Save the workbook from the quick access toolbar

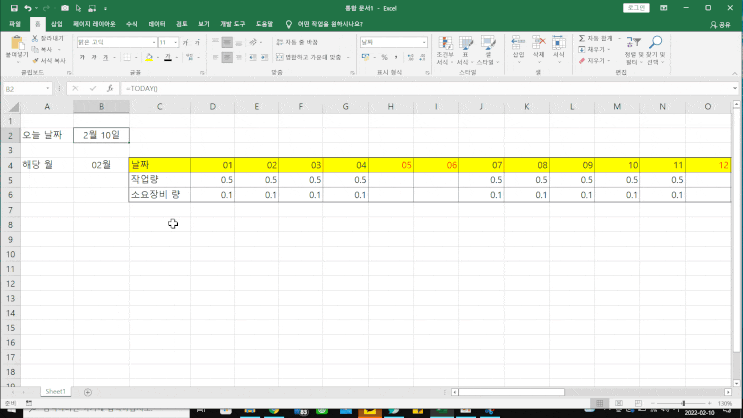coord(14,8)
